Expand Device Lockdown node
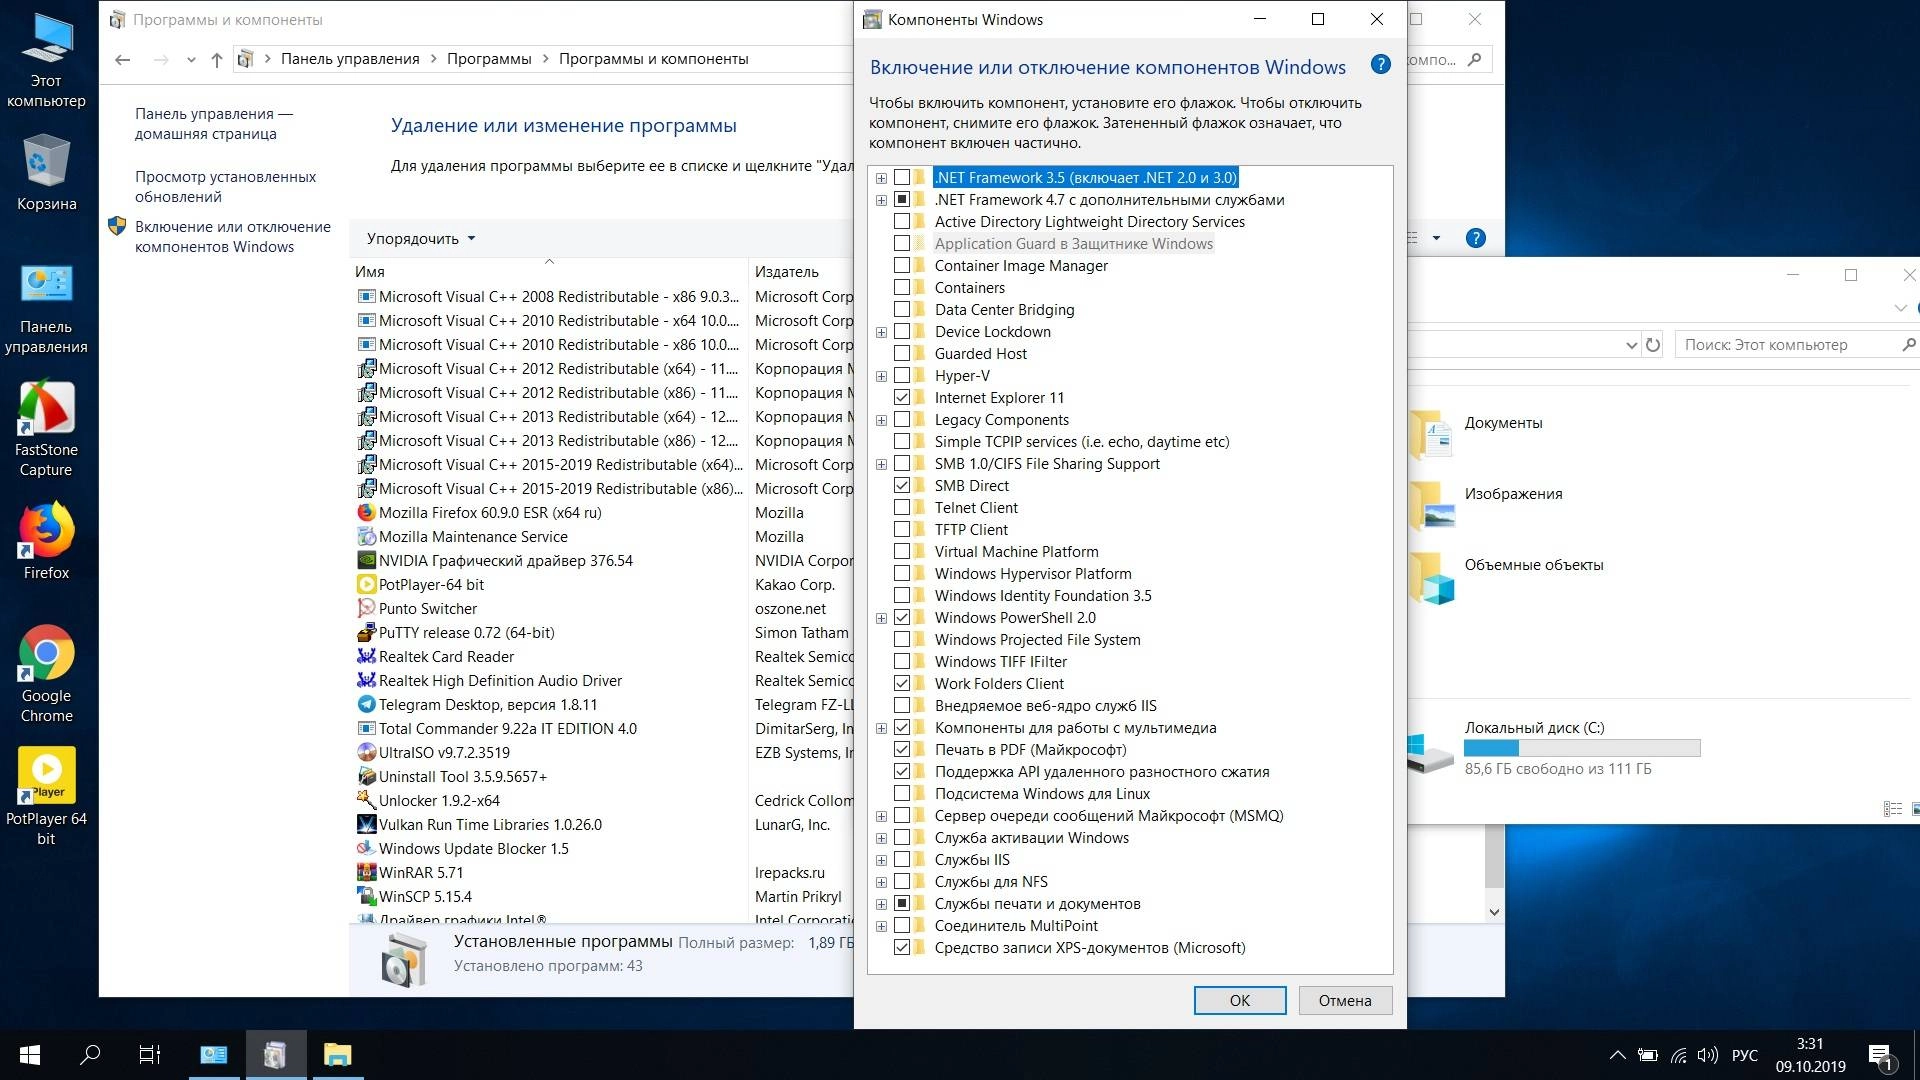The image size is (1920, 1080). pos(881,332)
